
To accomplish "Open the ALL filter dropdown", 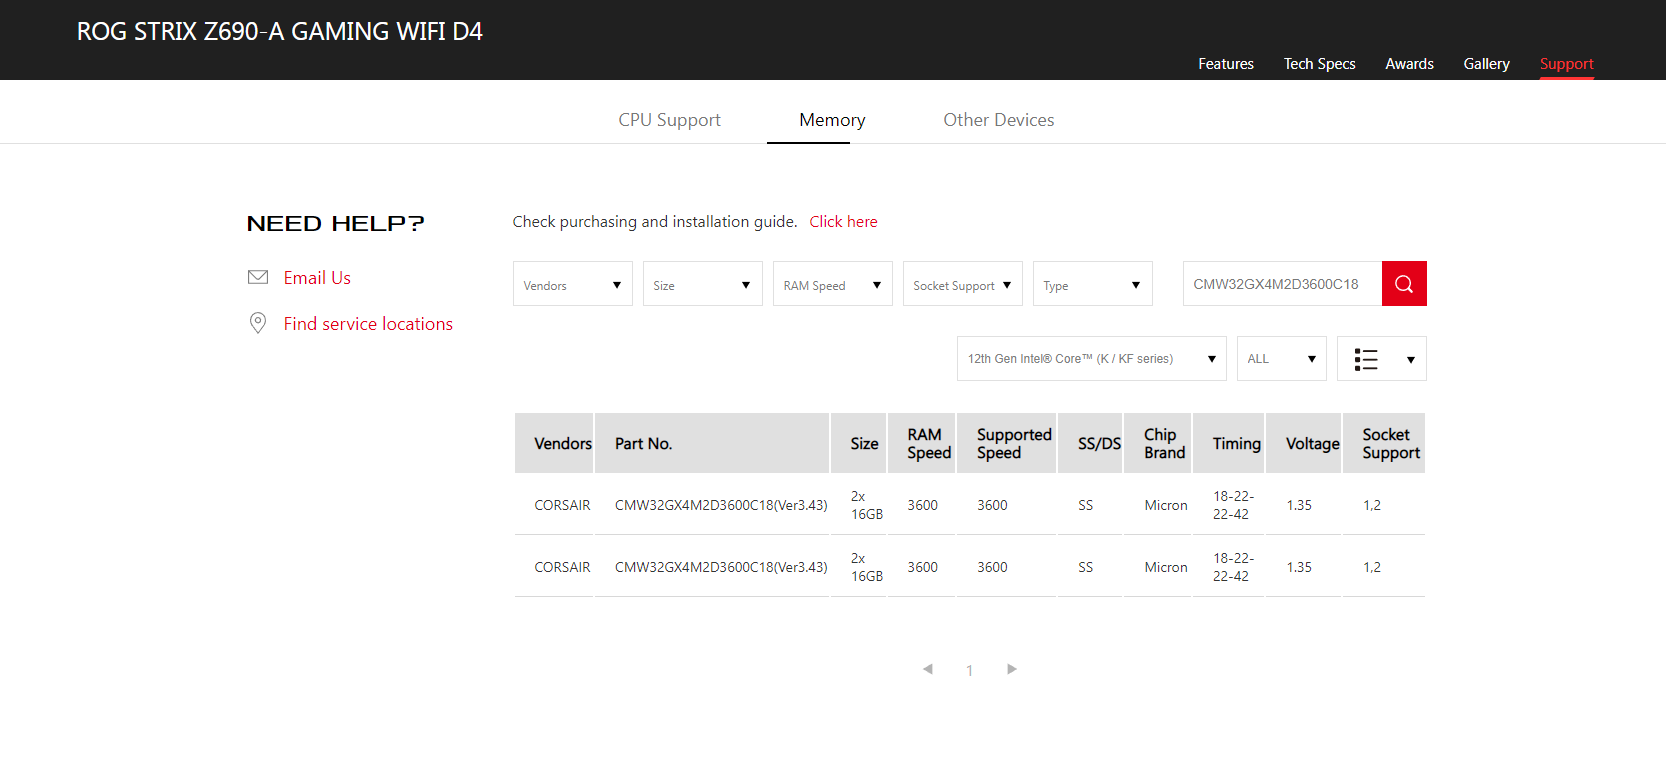I will pyautogui.click(x=1281, y=359).
